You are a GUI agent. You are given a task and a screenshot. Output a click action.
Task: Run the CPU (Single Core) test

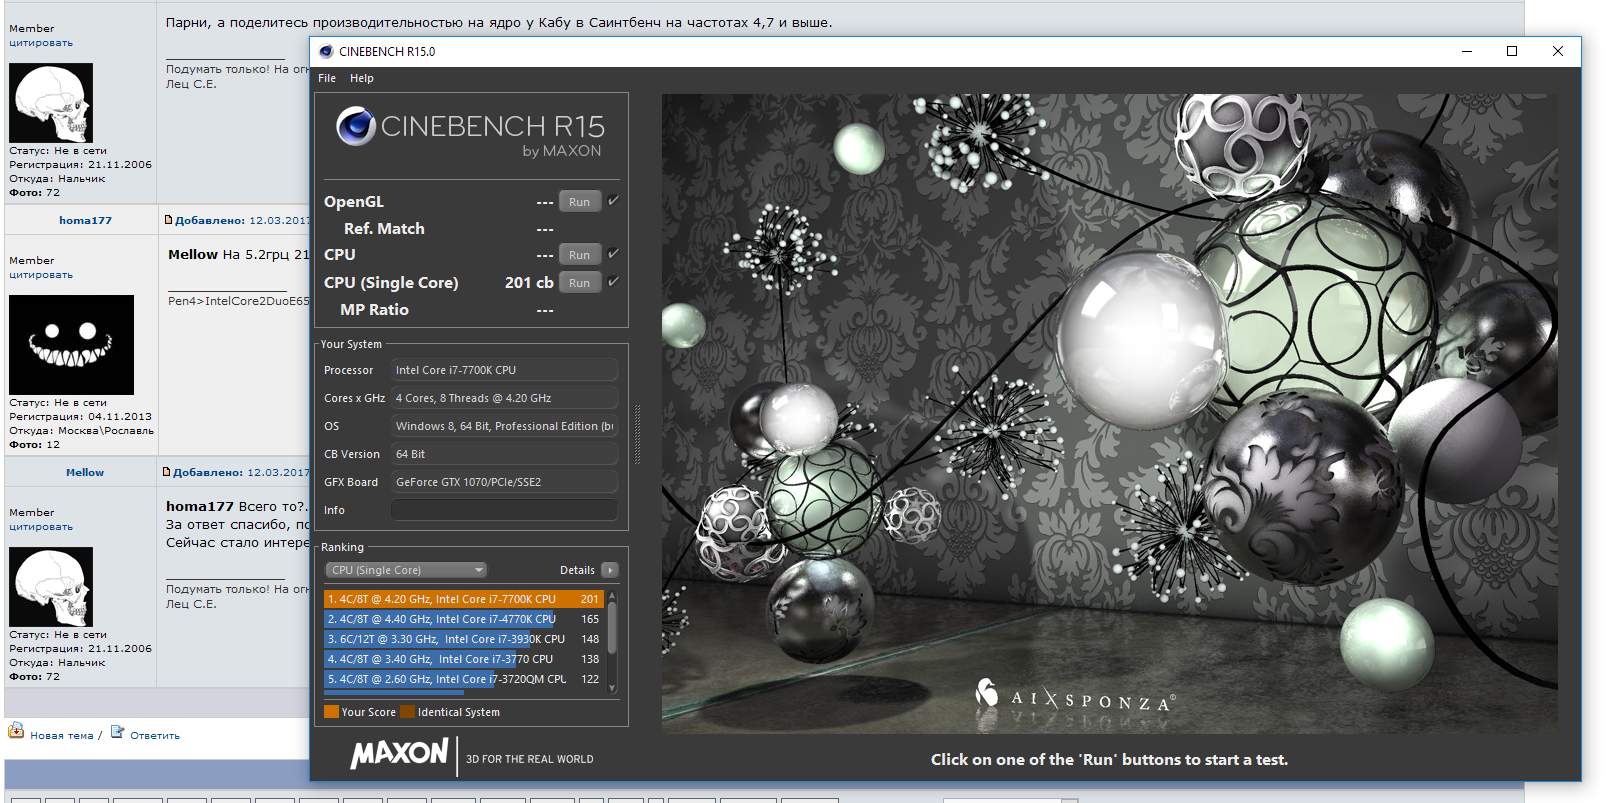[580, 283]
